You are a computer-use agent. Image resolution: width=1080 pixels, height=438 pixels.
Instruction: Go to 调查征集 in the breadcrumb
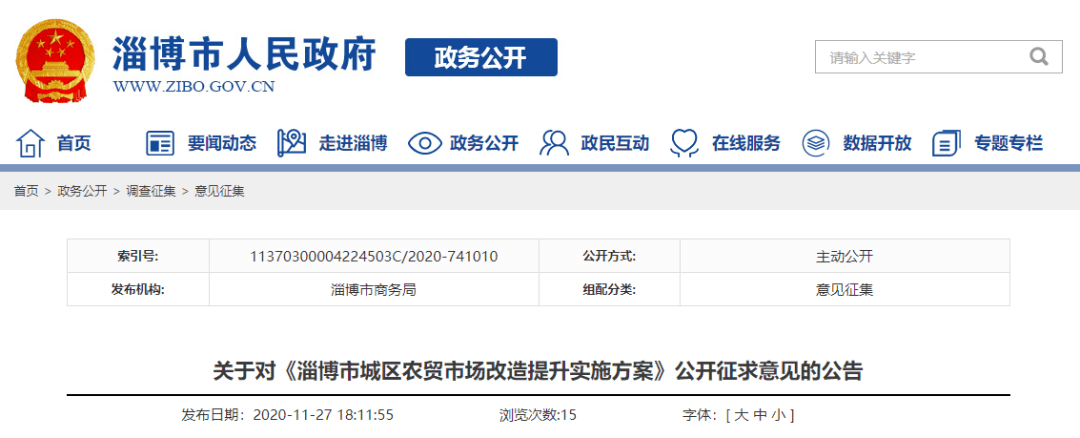(150, 191)
